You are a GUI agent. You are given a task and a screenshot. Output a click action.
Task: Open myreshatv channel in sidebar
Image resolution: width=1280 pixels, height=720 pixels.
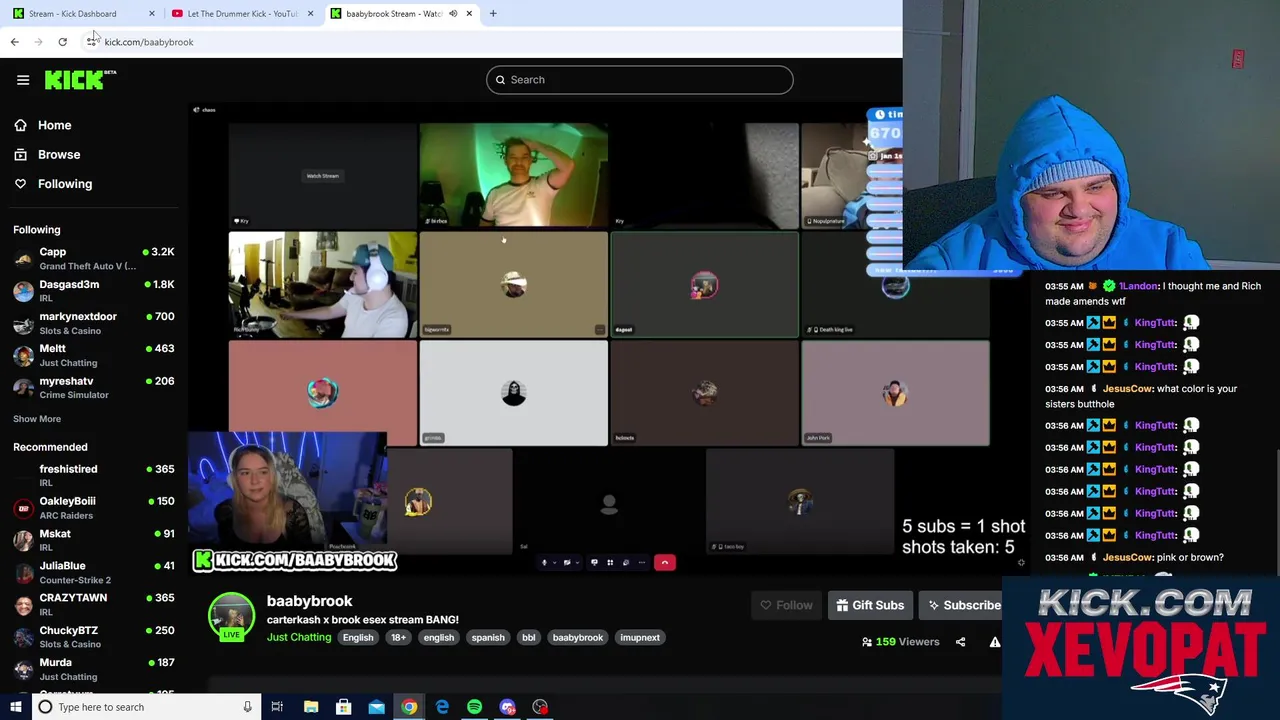94,387
